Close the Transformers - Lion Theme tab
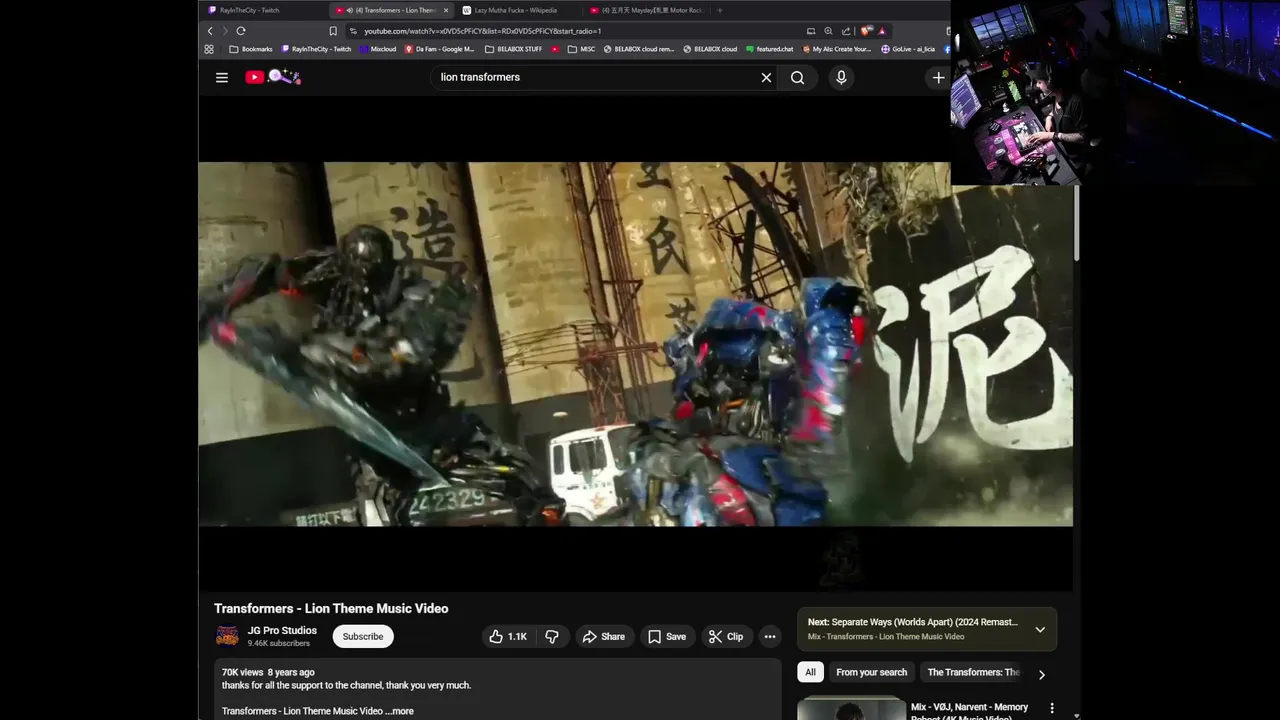The width and height of the screenshot is (1280, 720). tap(446, 10)
